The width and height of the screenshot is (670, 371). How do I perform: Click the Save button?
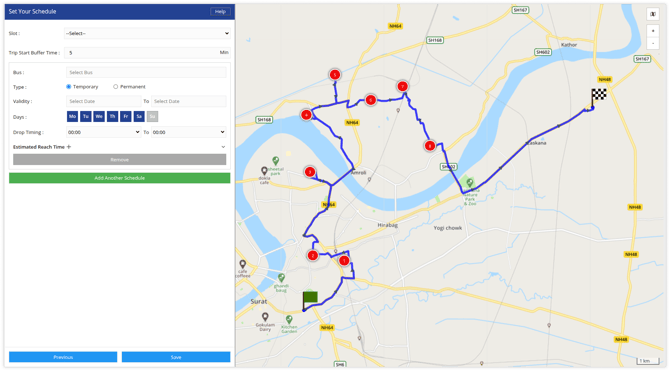click(176, 357)
